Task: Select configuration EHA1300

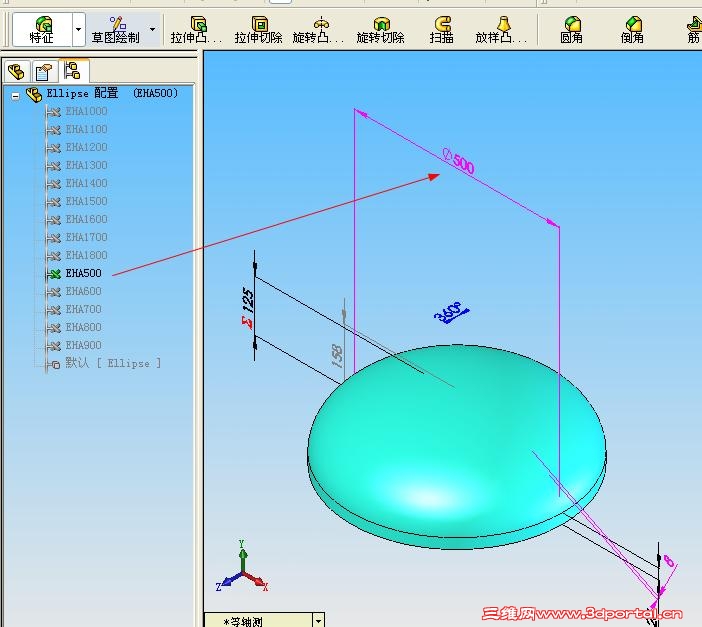Action: coord(86,165)
